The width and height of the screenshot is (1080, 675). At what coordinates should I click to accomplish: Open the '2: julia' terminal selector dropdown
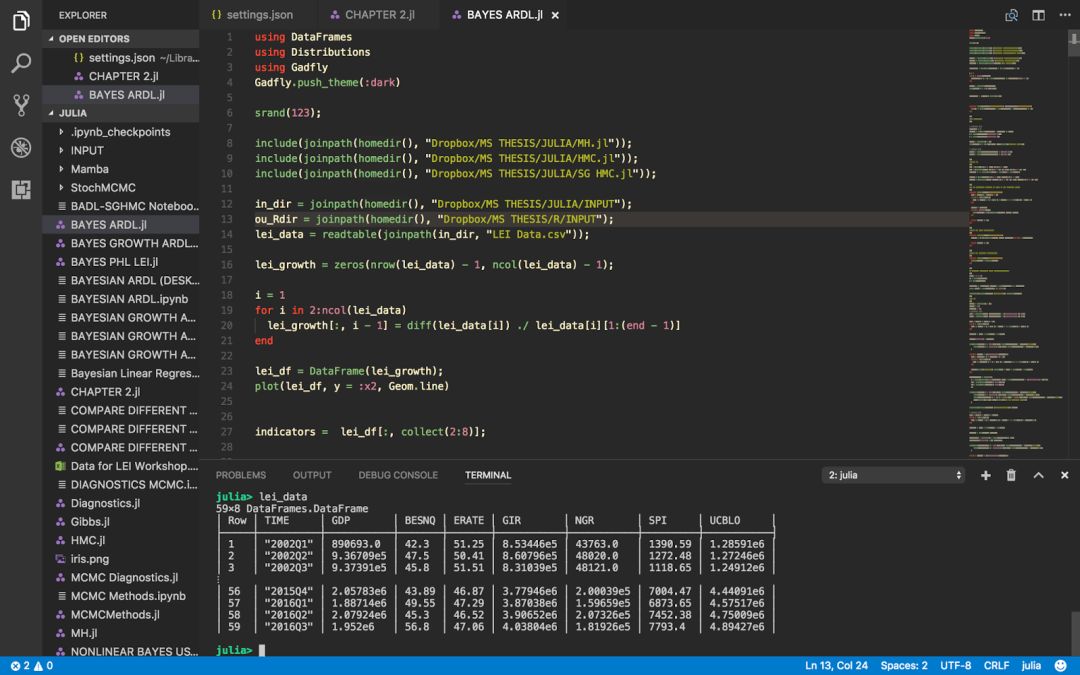click(893, 475)
